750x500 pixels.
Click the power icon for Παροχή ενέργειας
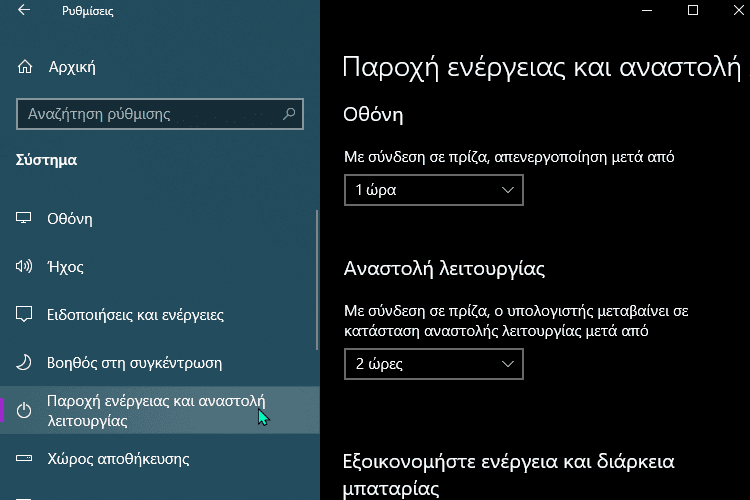coord(24,411)
